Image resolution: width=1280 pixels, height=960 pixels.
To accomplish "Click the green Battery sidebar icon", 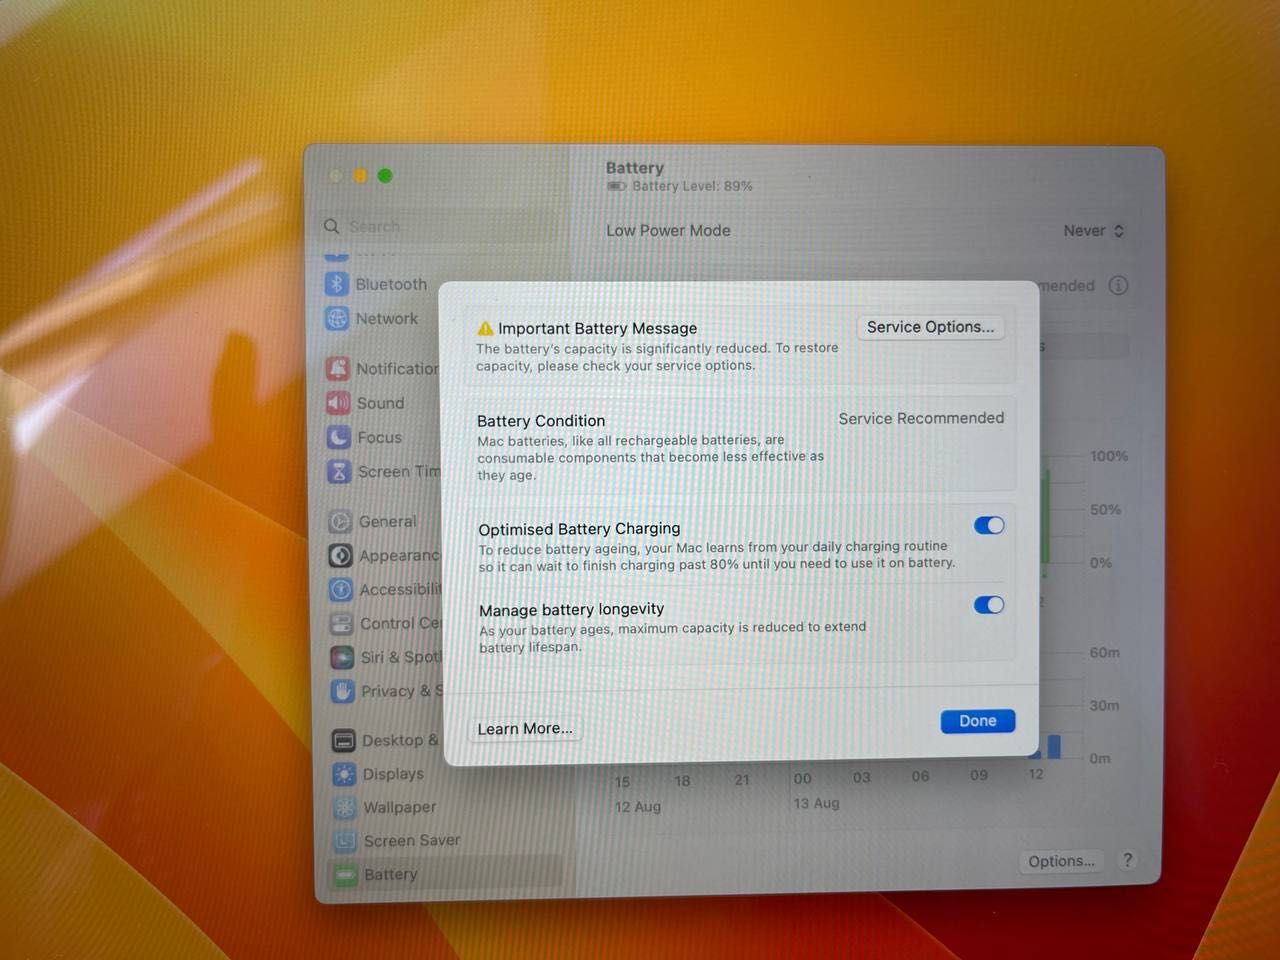I will [347, 875].
